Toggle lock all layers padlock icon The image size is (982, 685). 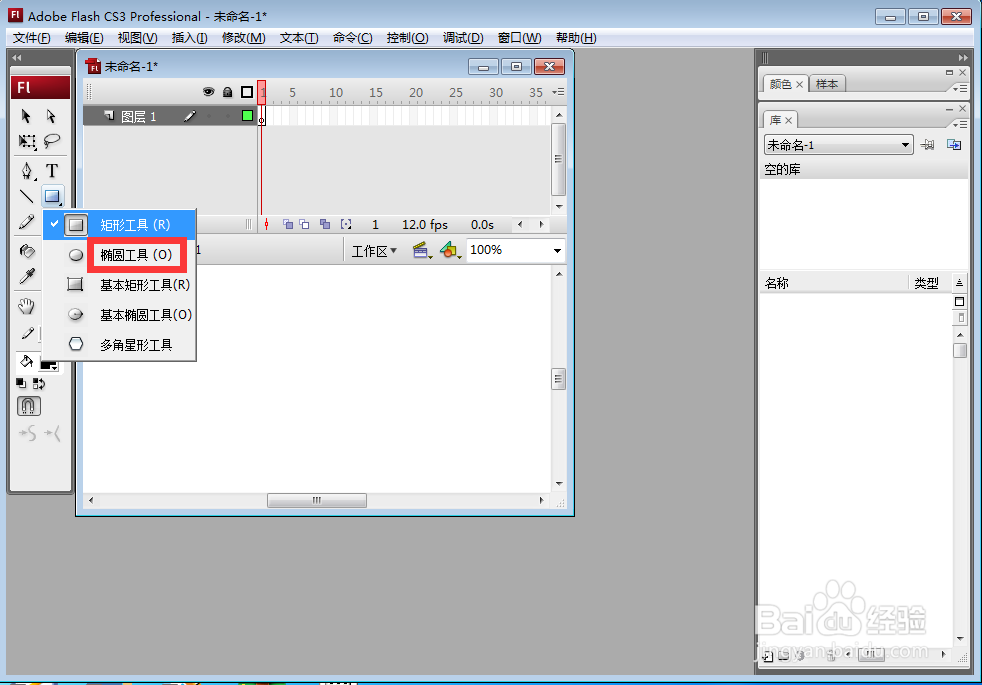pyautogui.click(x=228, y=92)
